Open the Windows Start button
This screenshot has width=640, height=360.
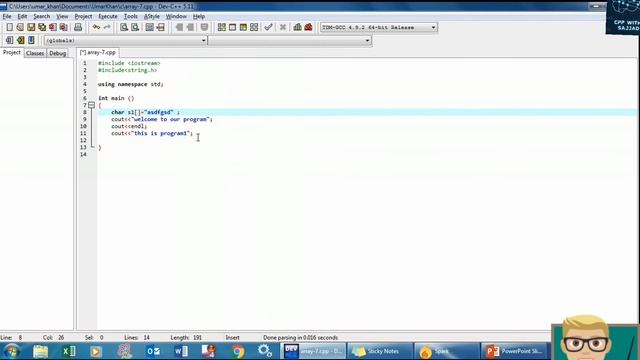pos(11,351)
